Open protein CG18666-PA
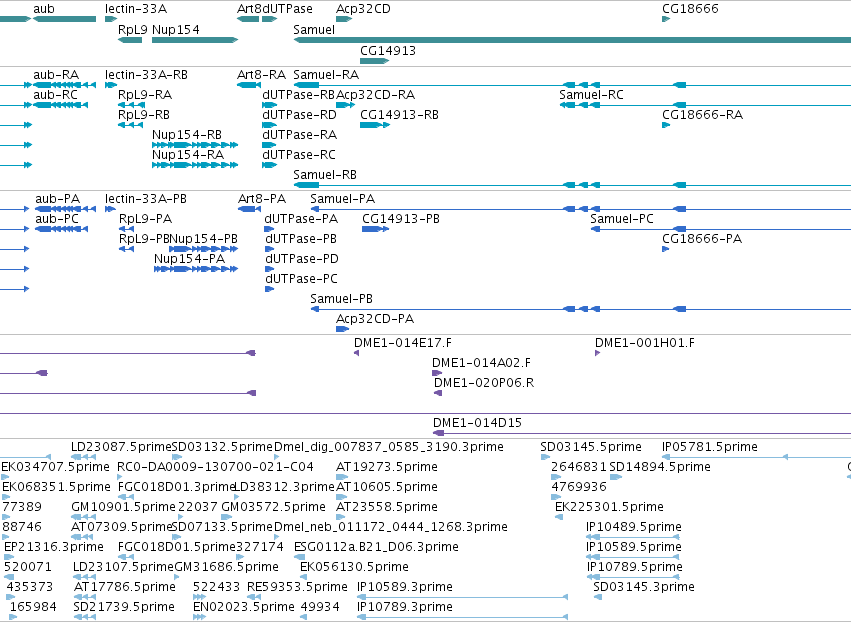Screen dimensions: 851x622 702,239
